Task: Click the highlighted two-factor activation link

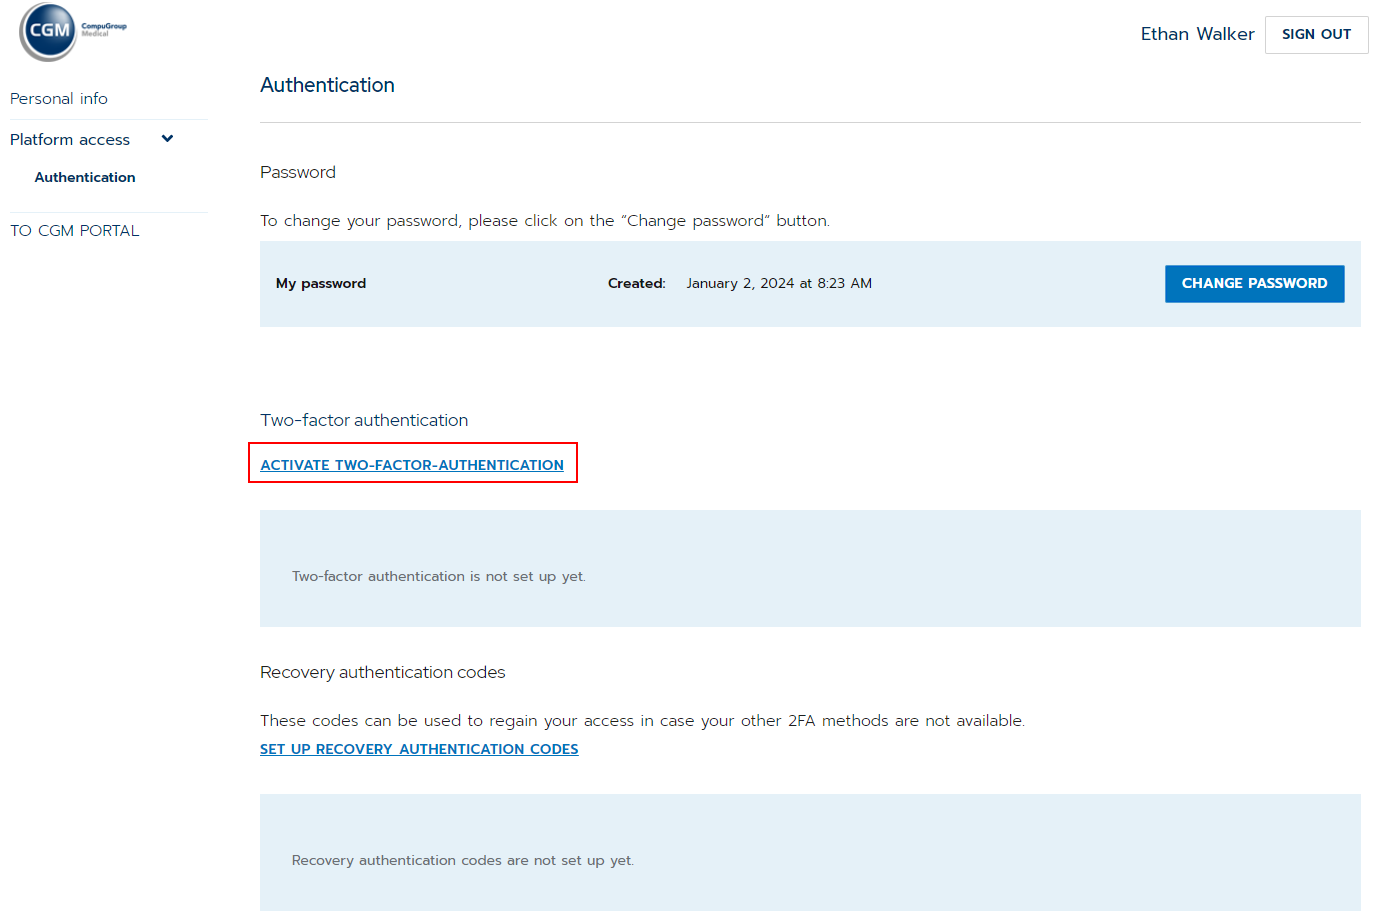Action: (412, 464)
